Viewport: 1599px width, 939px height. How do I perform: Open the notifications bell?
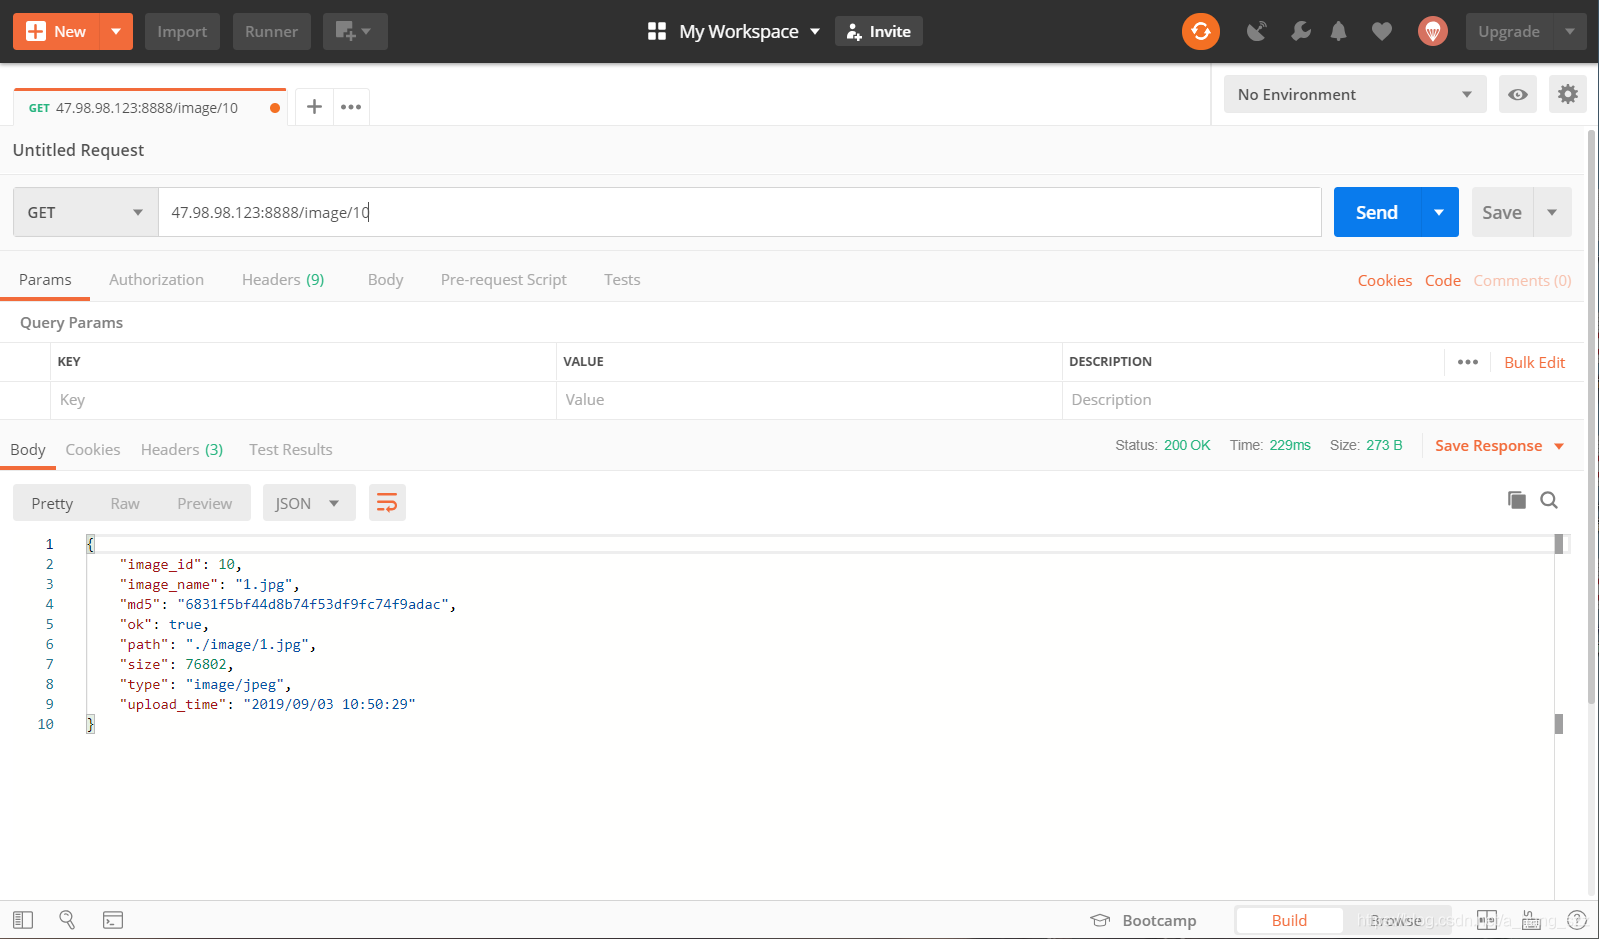tap(1338, 31)
